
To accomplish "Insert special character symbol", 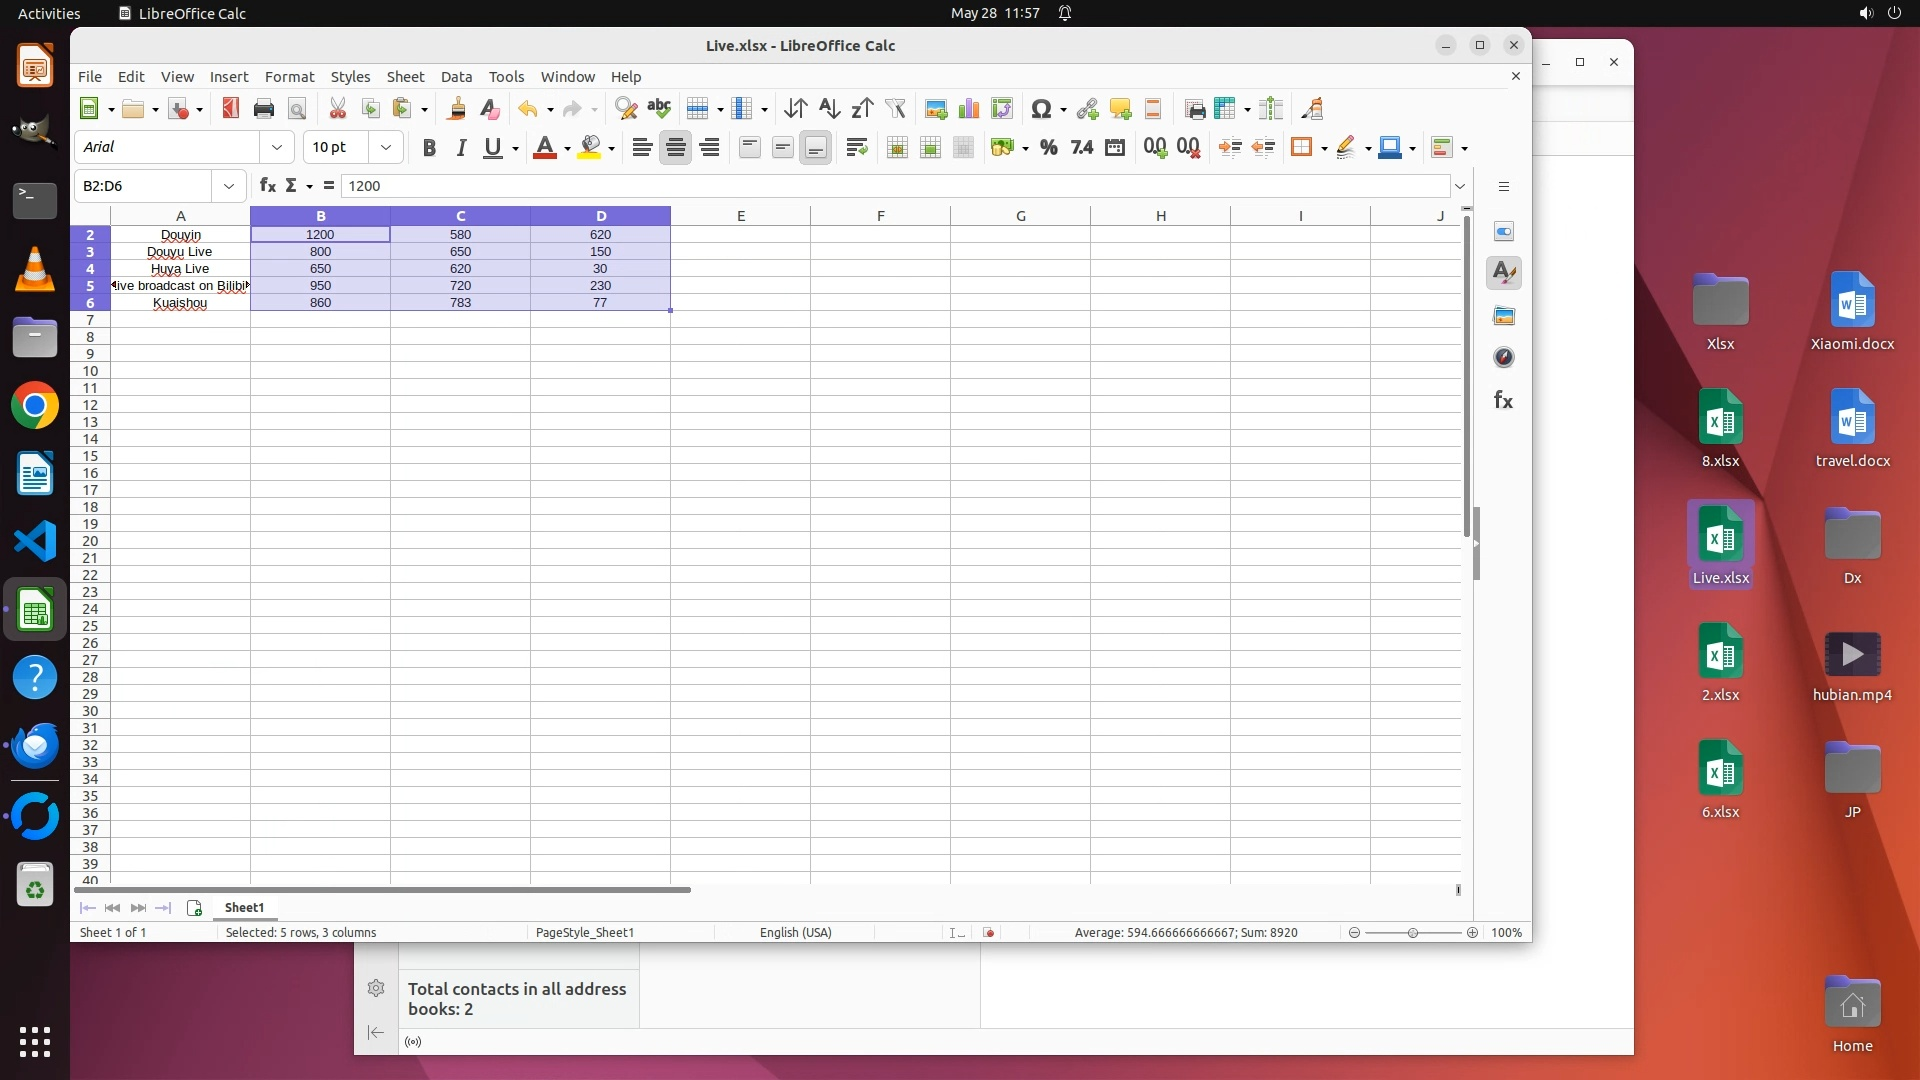I will tap(1041, 109).
